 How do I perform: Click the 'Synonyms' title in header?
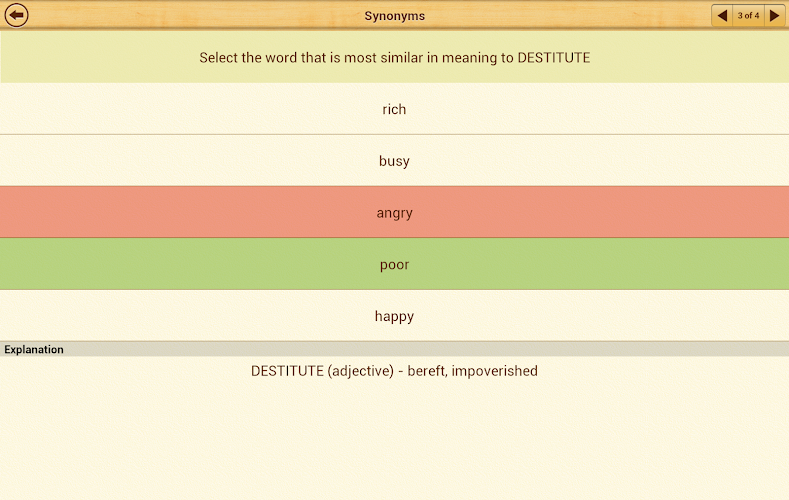(x=394, y=16)
